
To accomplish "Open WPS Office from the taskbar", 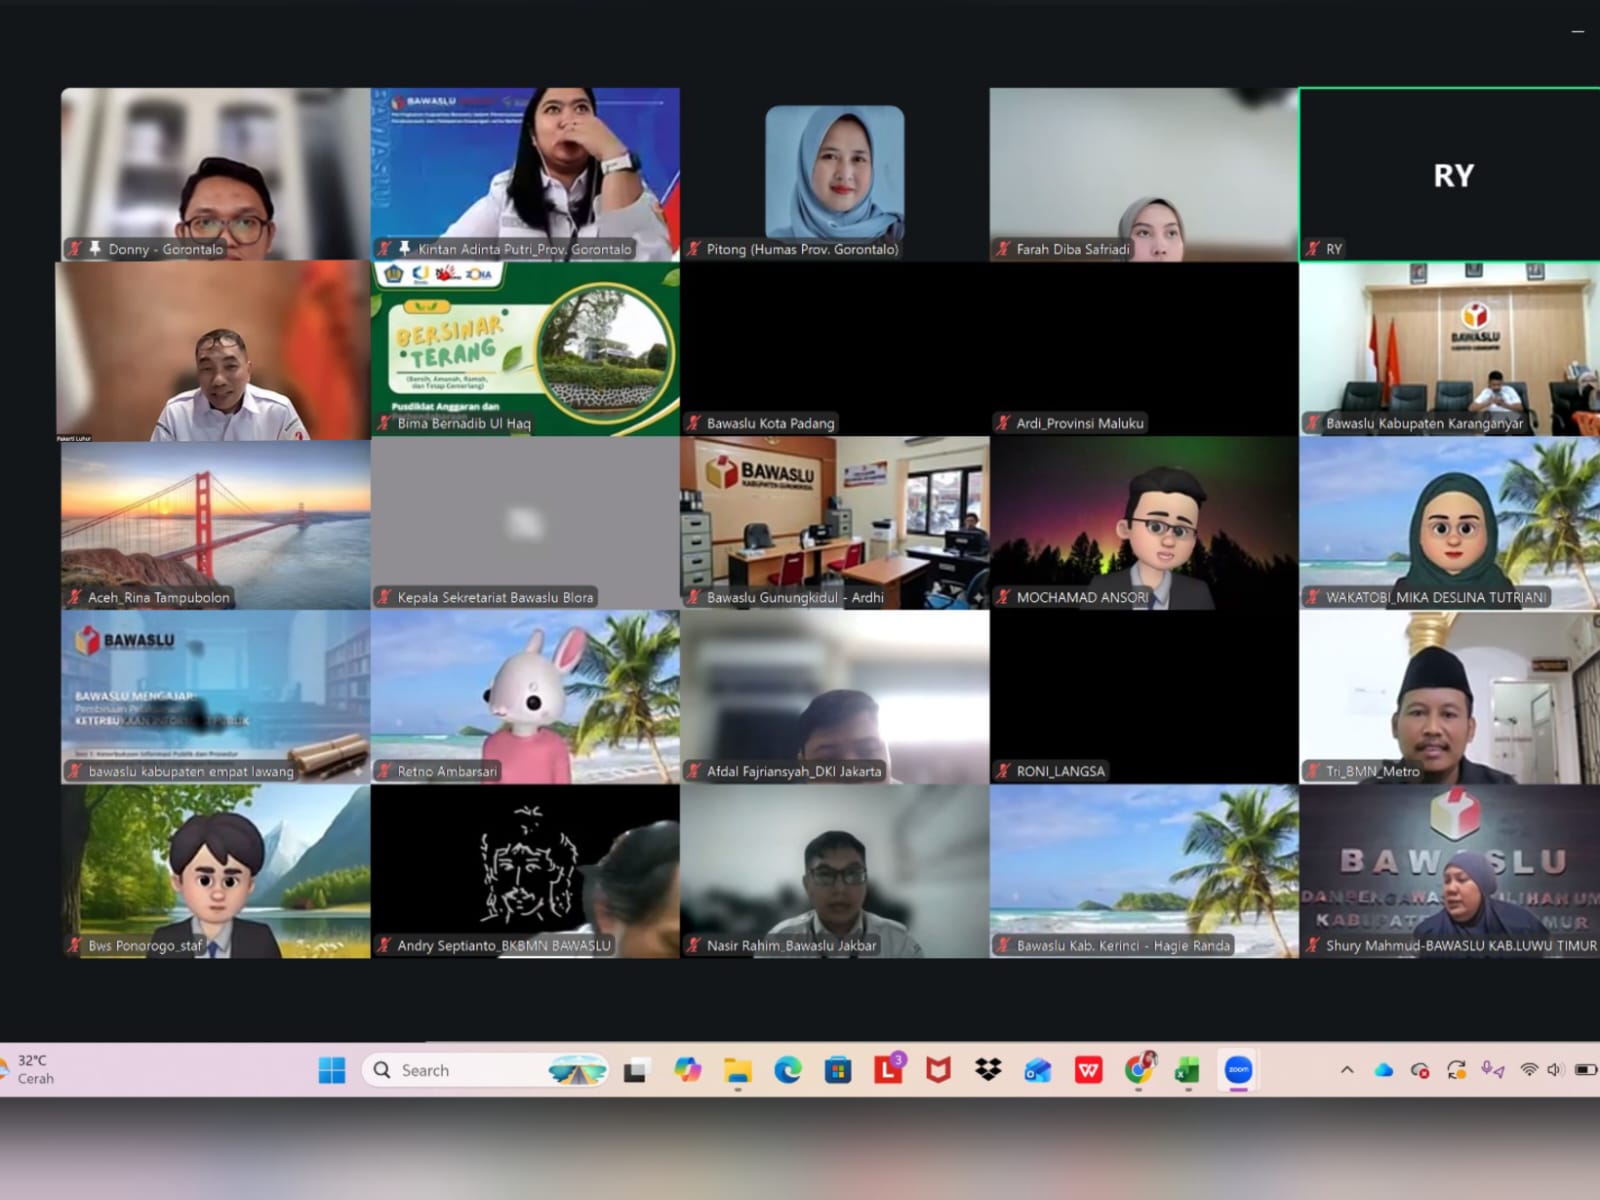I will [1088, 1070].
